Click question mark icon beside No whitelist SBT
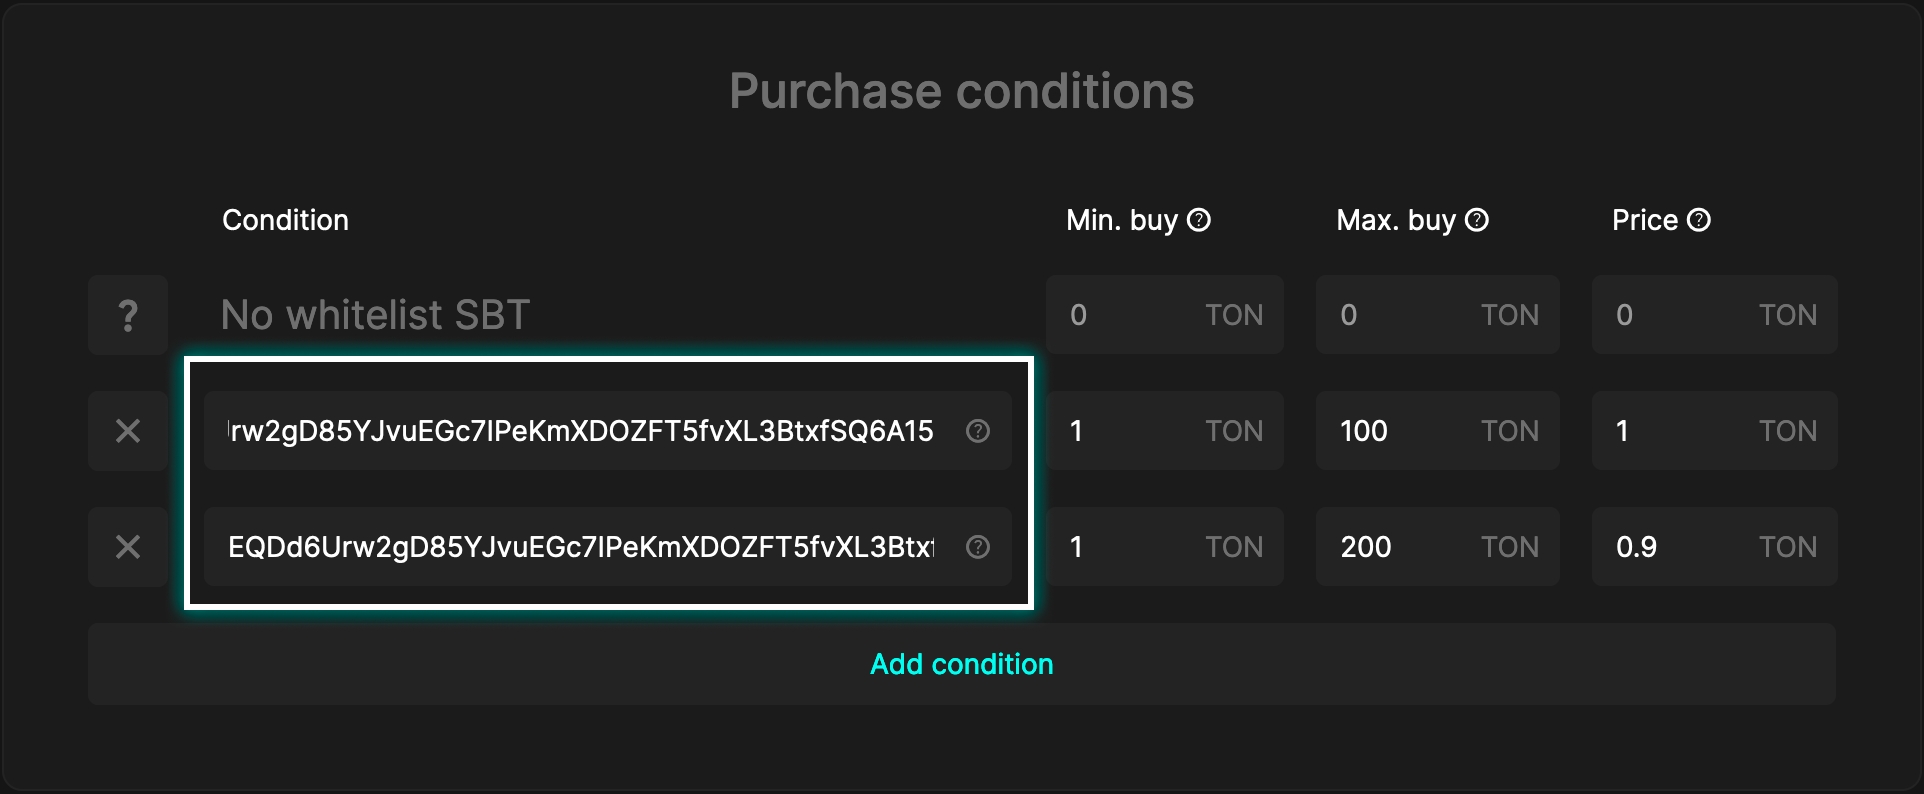Viewport: 1924px width, 794px height. 128,315
